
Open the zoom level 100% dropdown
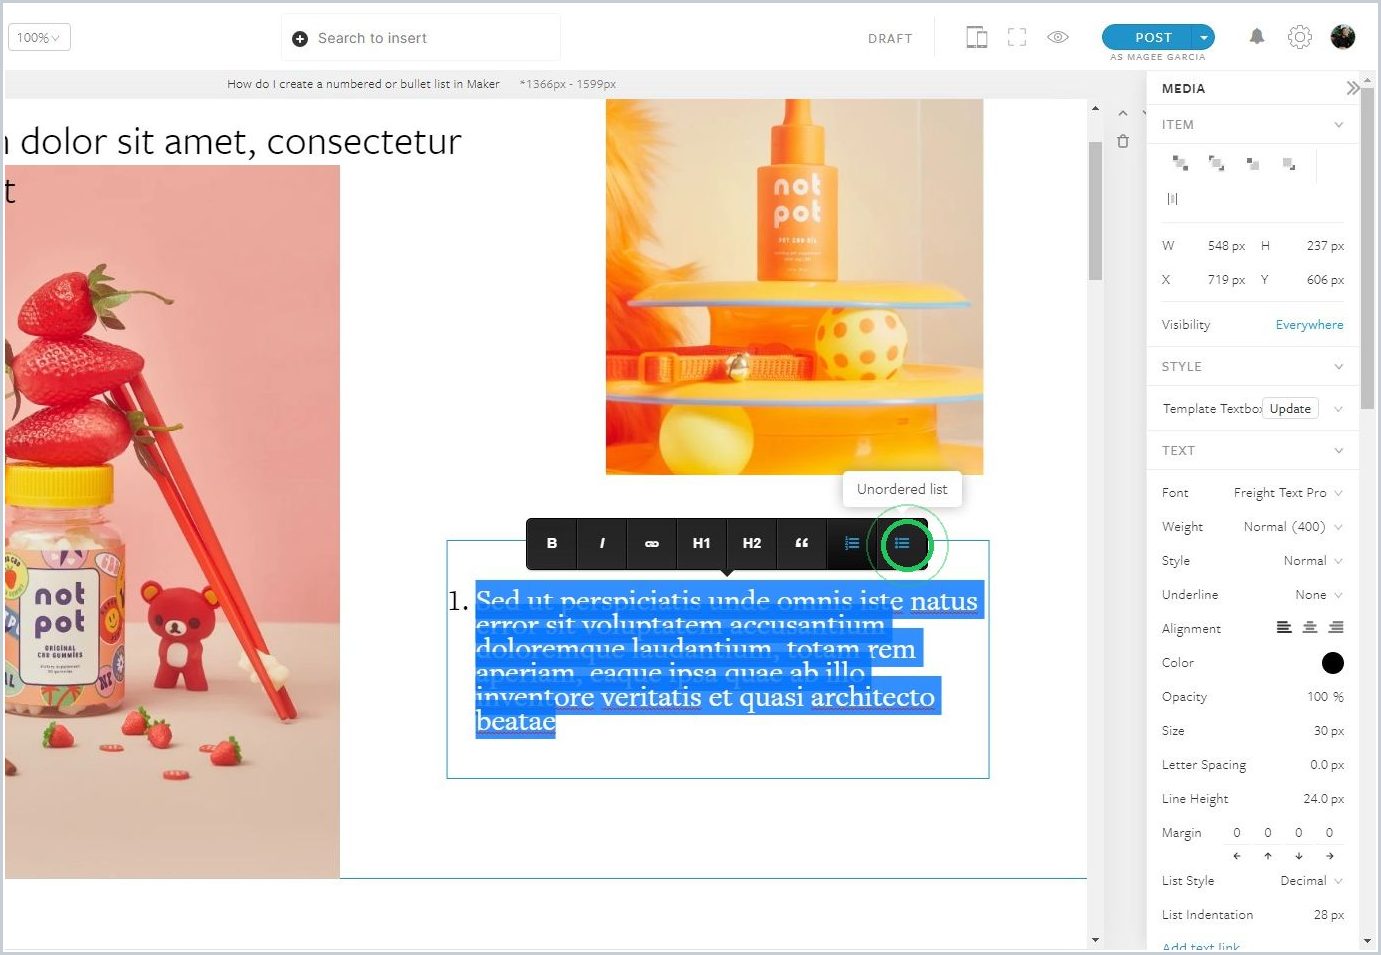tap(39, 38)
